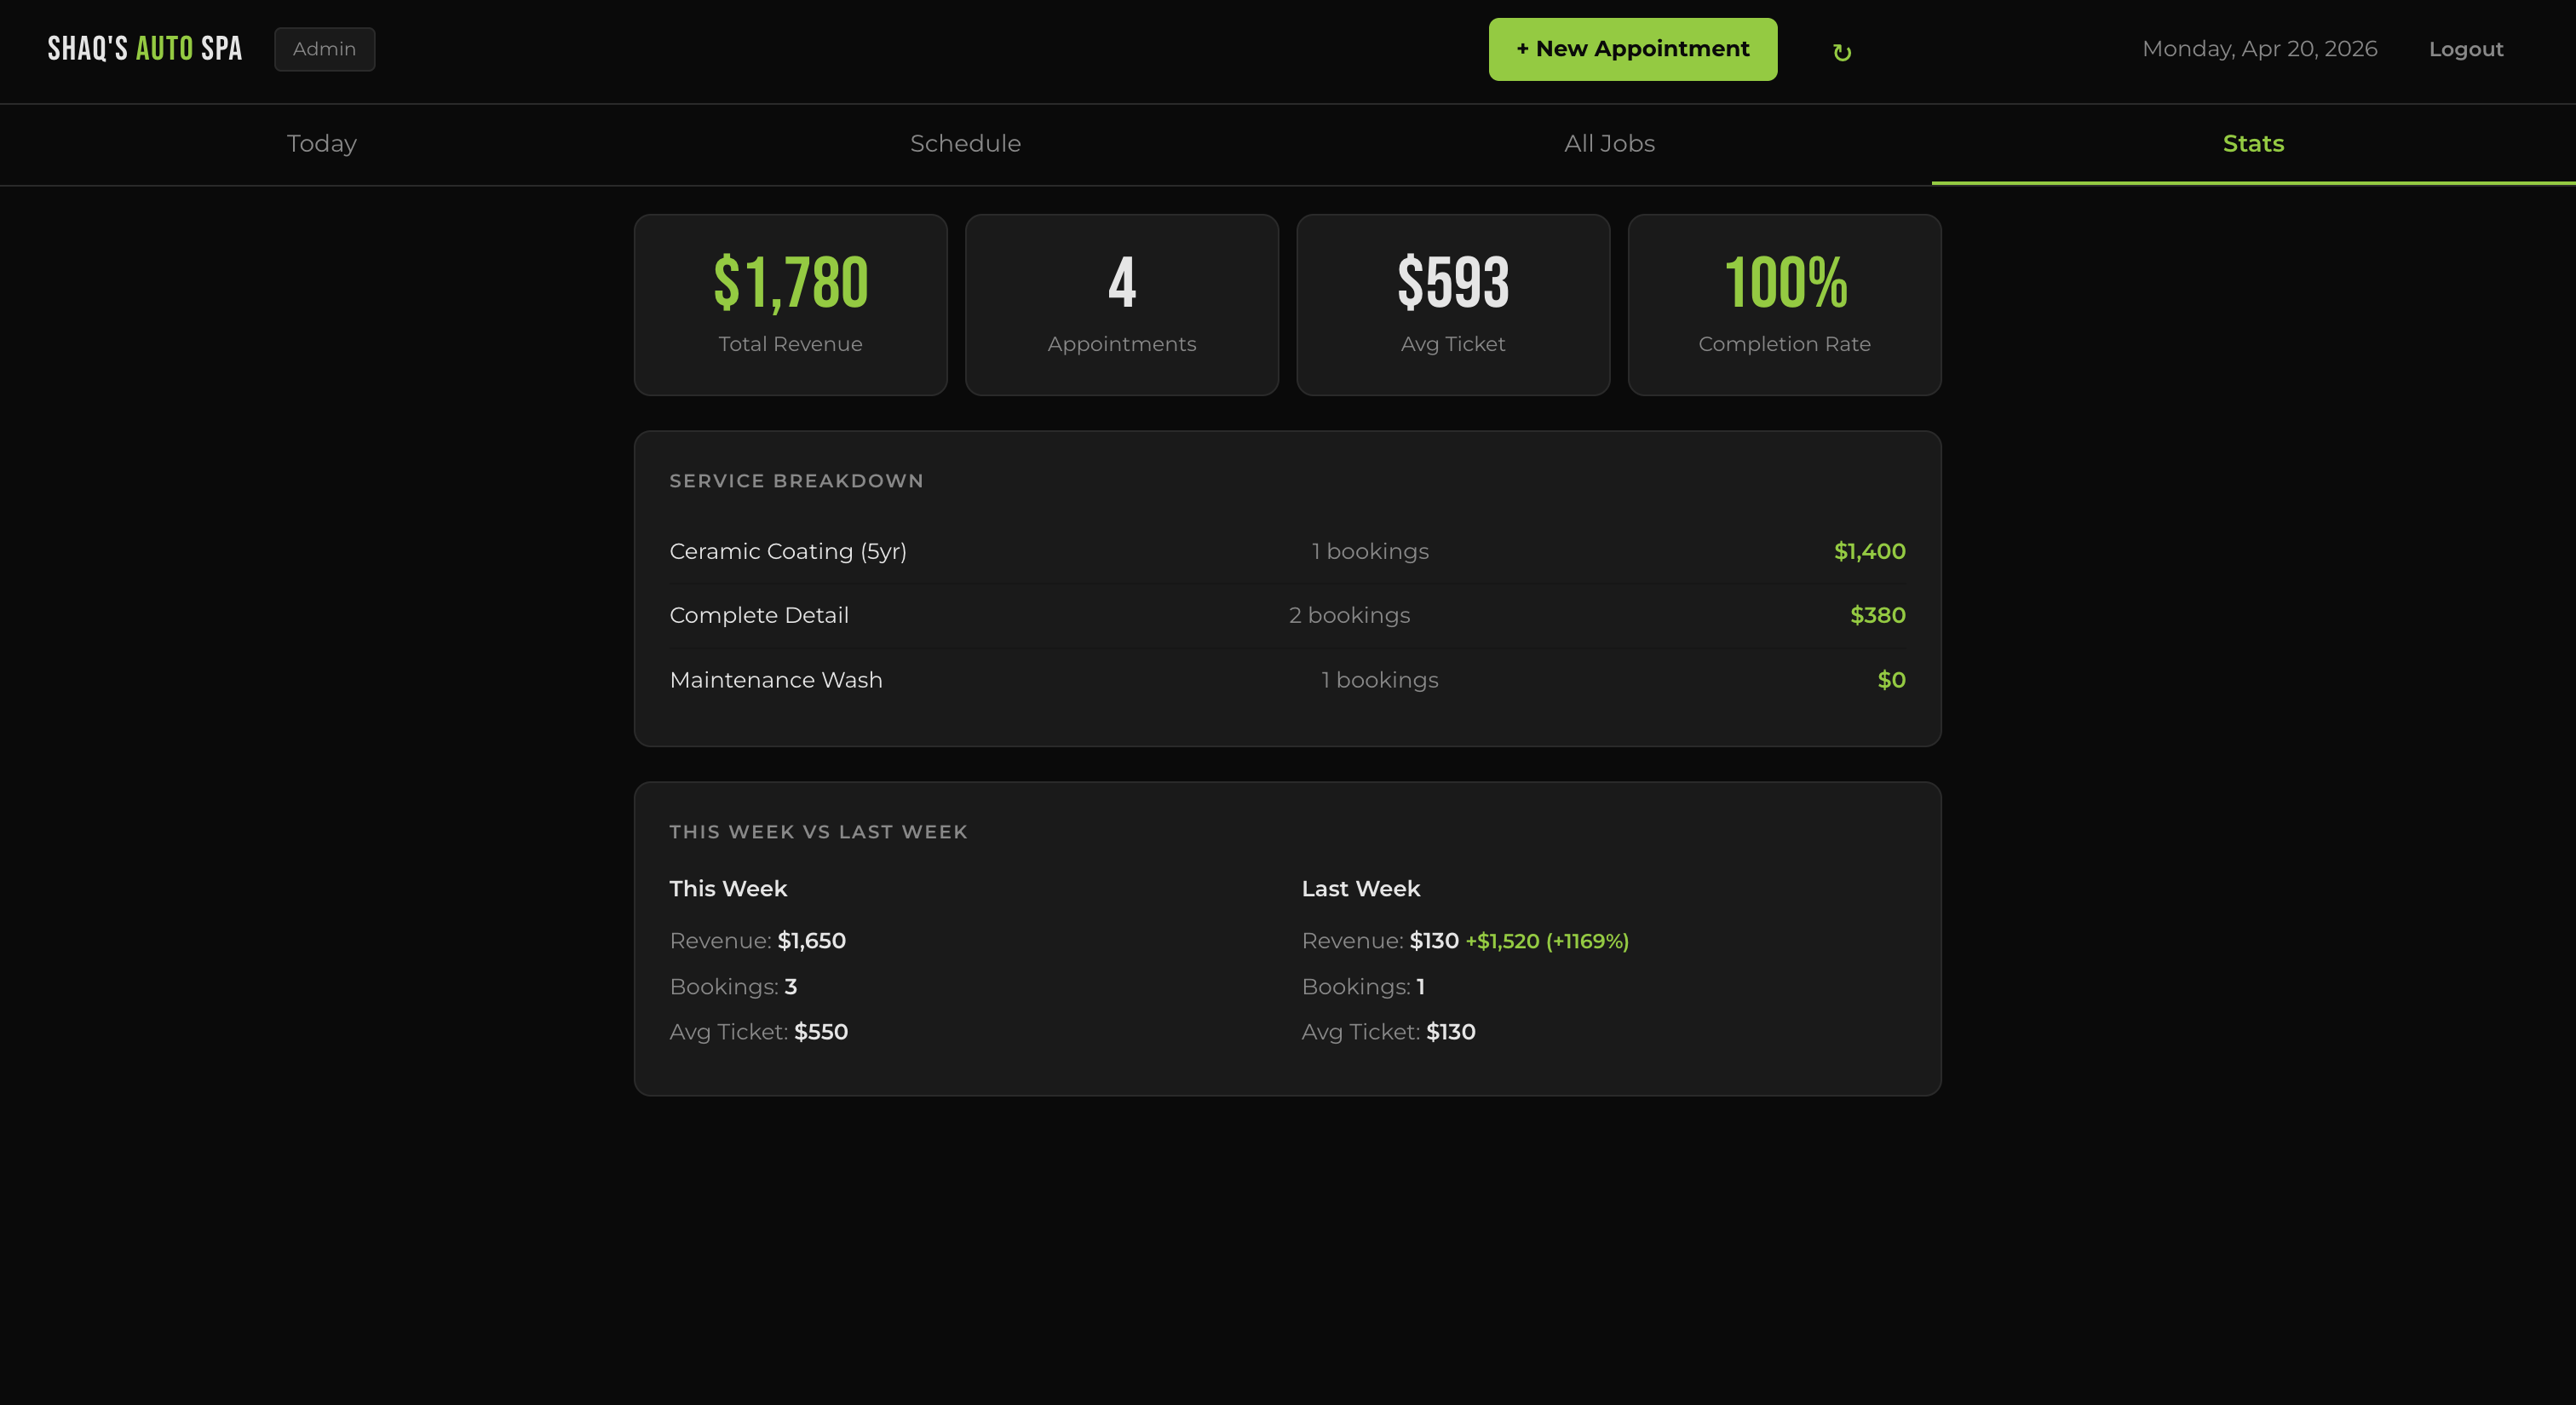Viewport: 2576px width, 1405px height.
Task: Click the Complete Detail service name
Action: coord(759,616)
